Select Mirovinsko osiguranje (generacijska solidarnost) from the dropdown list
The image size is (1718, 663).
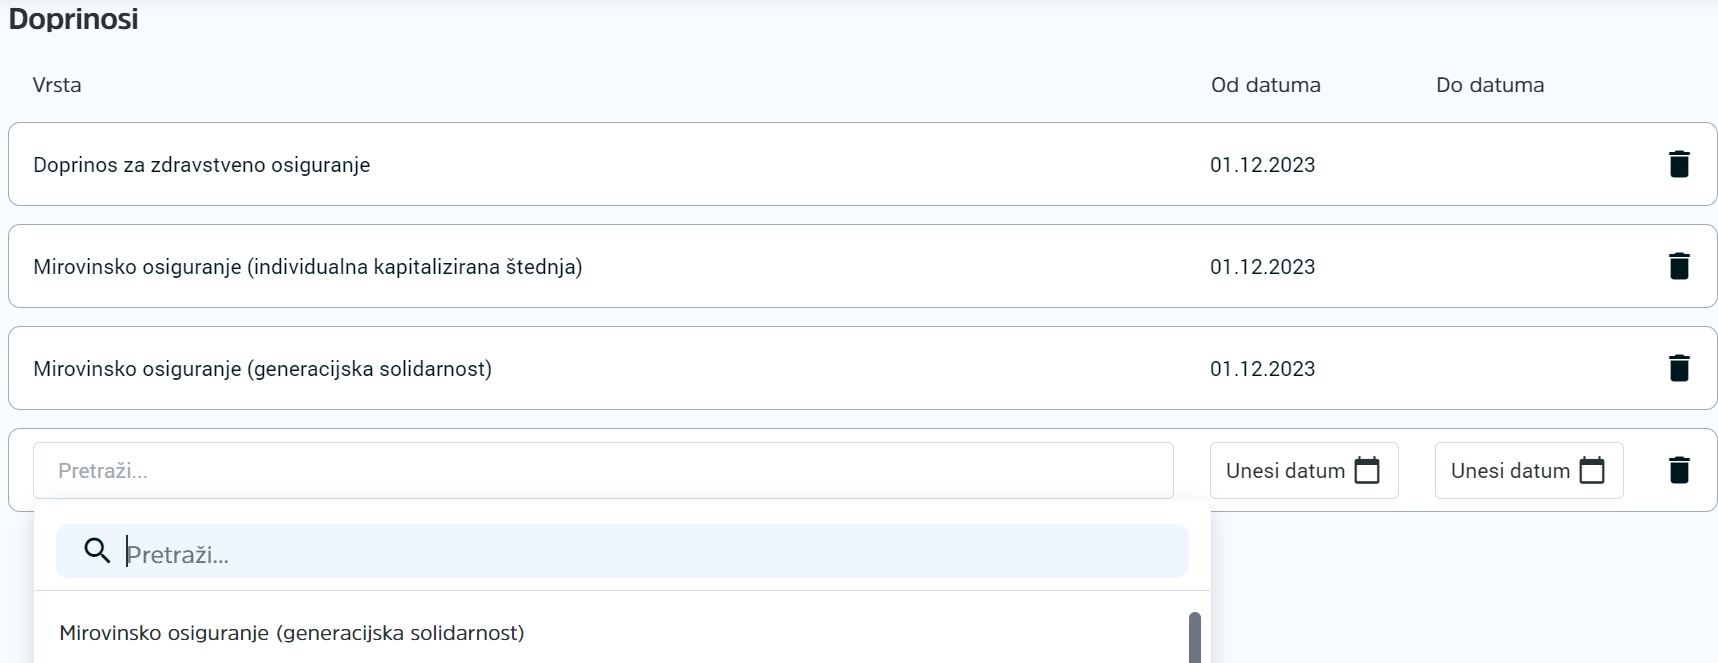click(292, 633)
